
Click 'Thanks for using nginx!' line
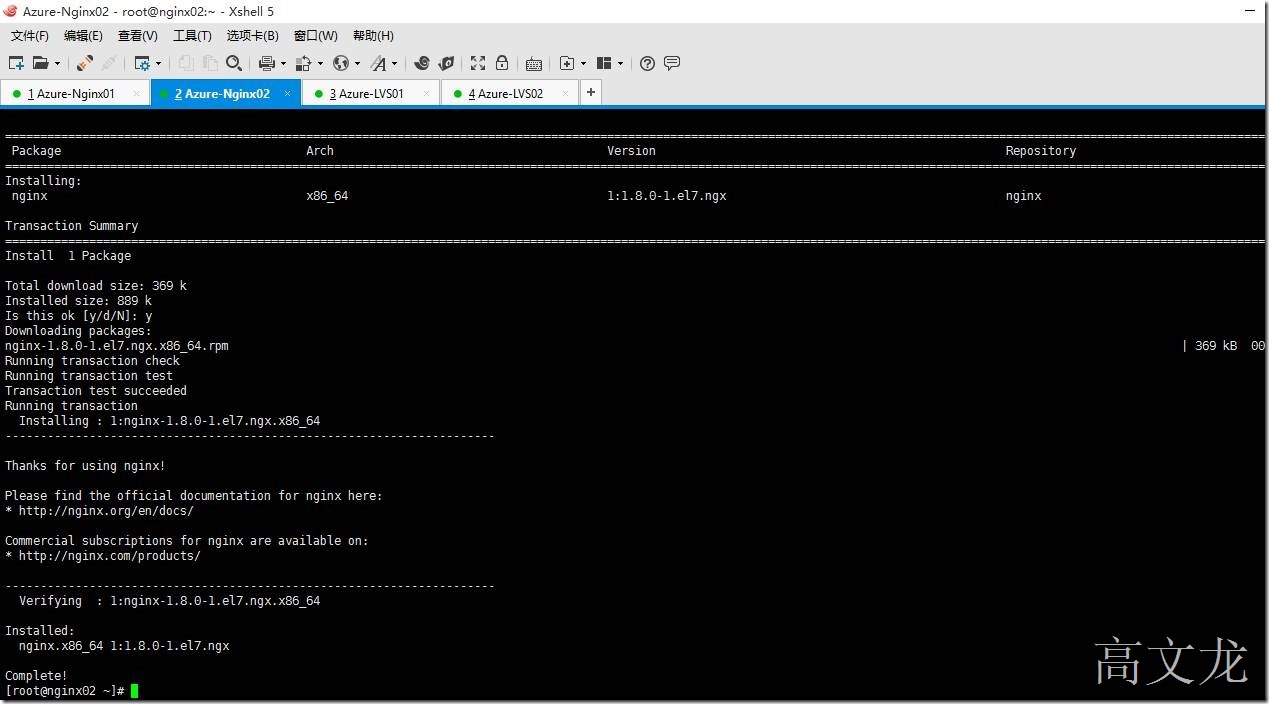click(x=85, y=466)
